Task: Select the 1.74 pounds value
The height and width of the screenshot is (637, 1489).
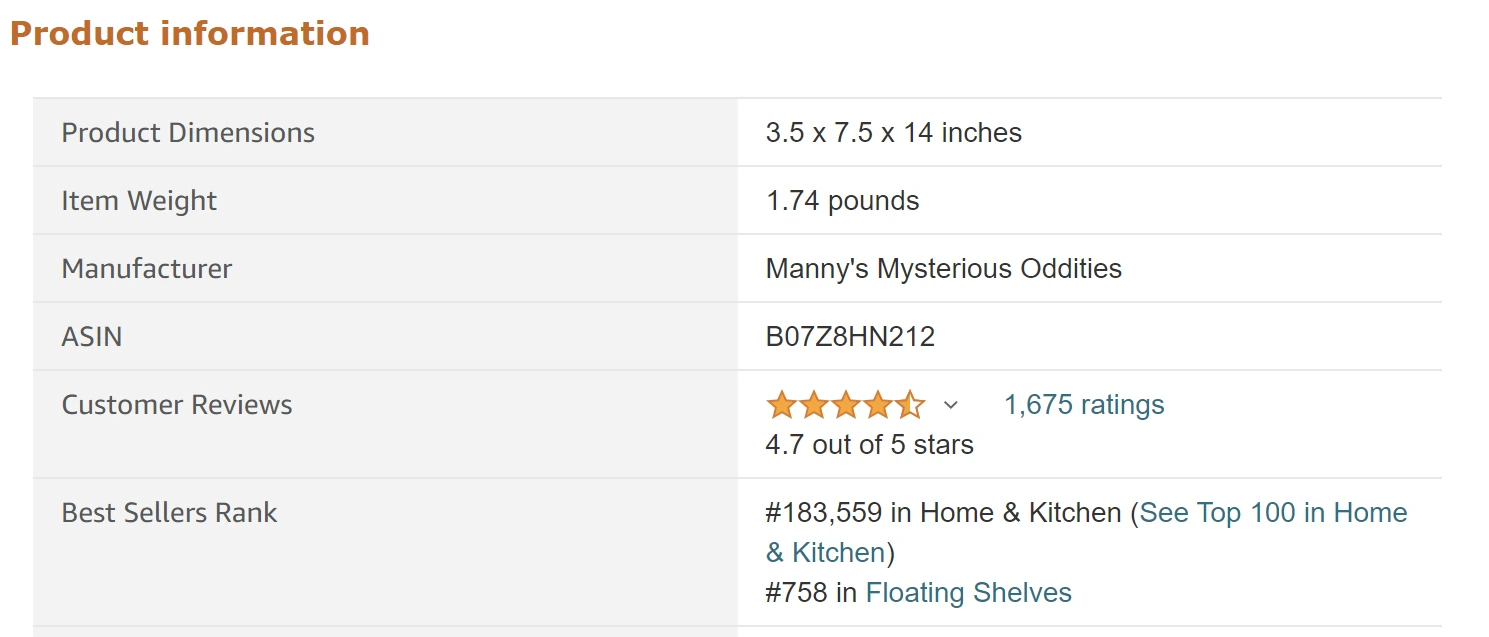Action: (x=842, y=201)
